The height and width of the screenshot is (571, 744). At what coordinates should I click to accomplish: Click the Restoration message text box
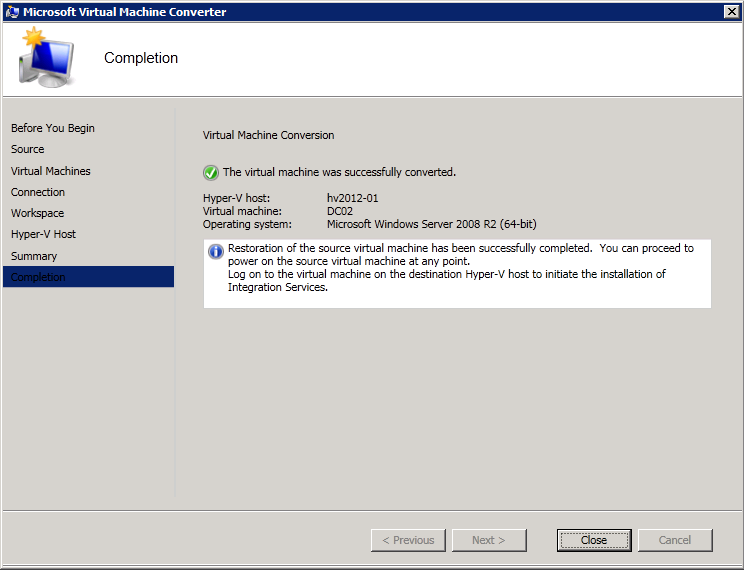pos(457,274)
